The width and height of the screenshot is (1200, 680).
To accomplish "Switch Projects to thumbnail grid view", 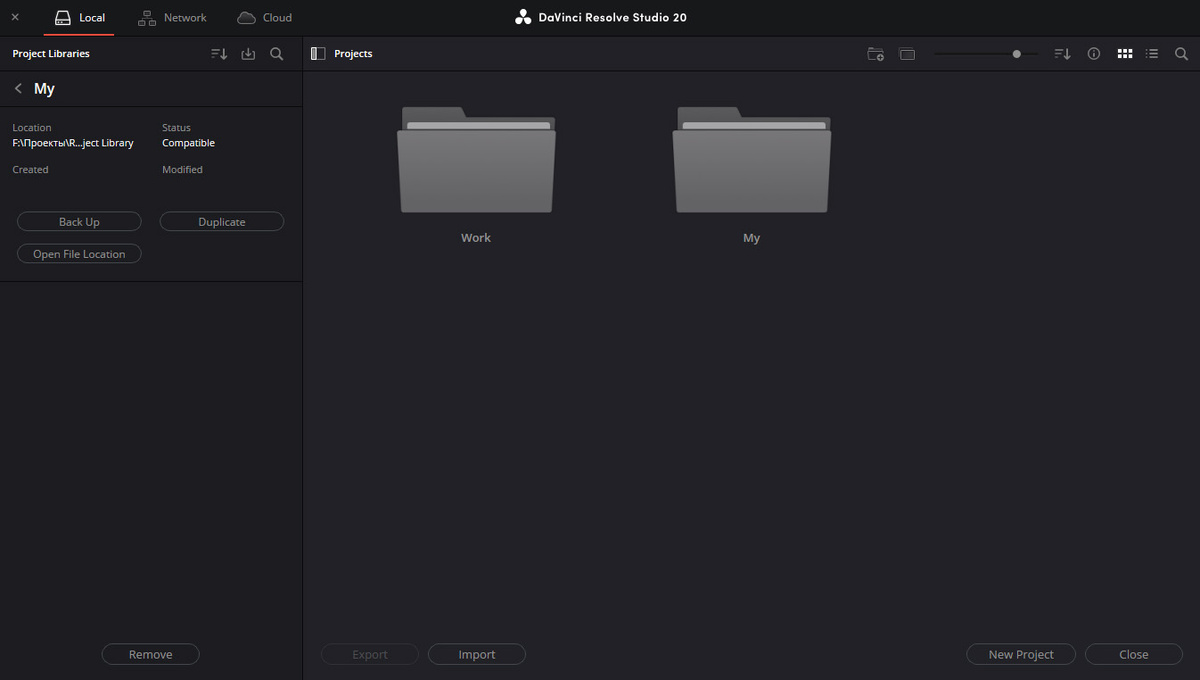I will (x=1125, y=54).
